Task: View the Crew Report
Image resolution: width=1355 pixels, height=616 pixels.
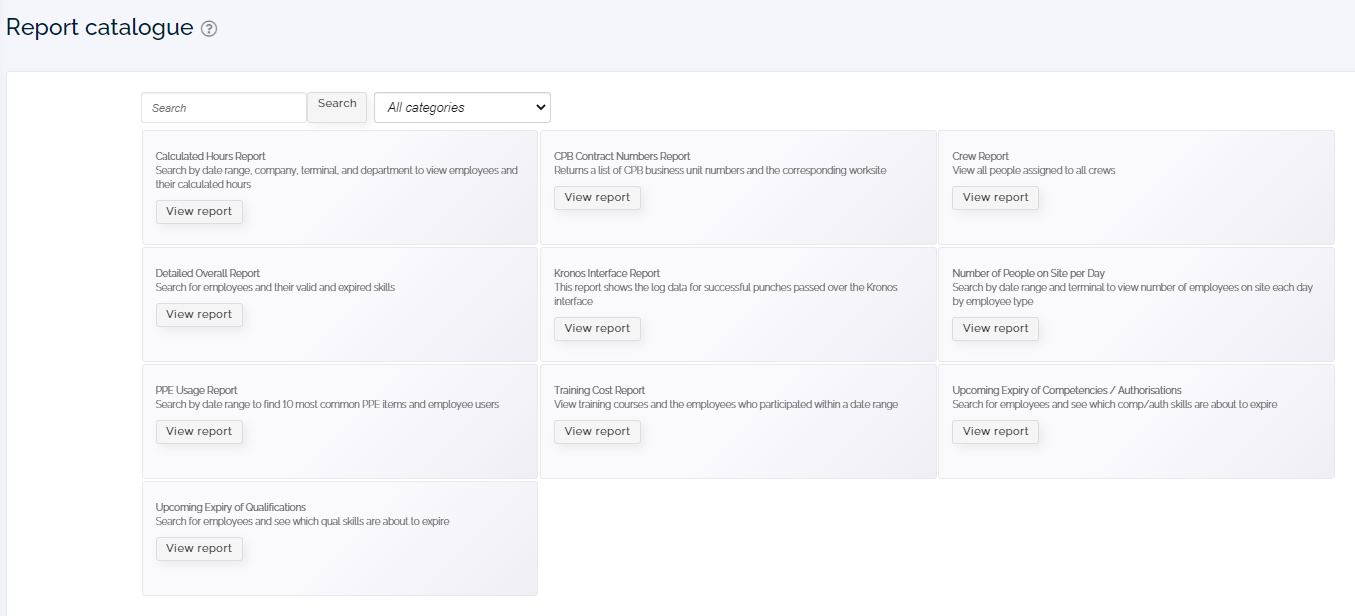Action: (995, 197)
